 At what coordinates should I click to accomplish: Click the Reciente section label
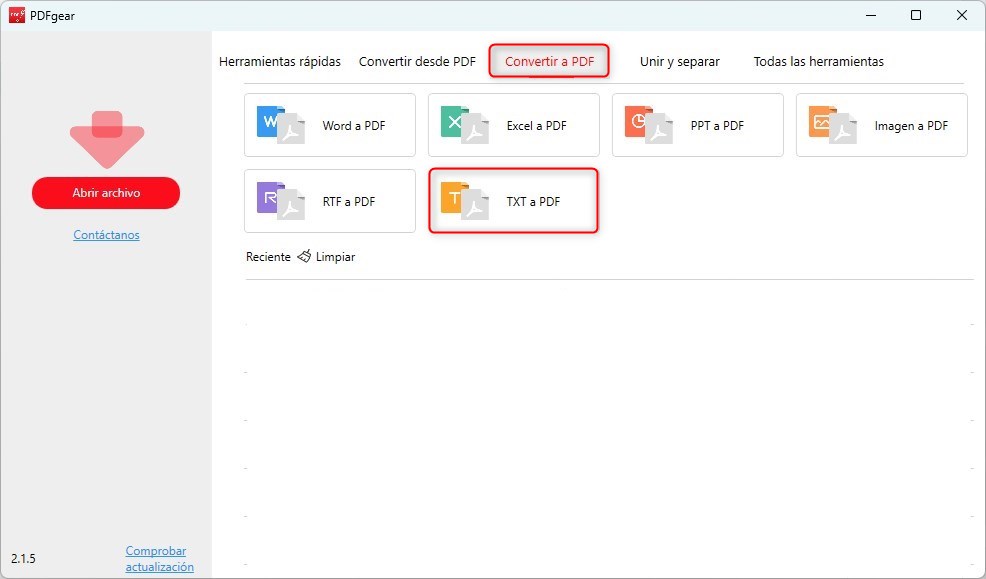point(267,256)
